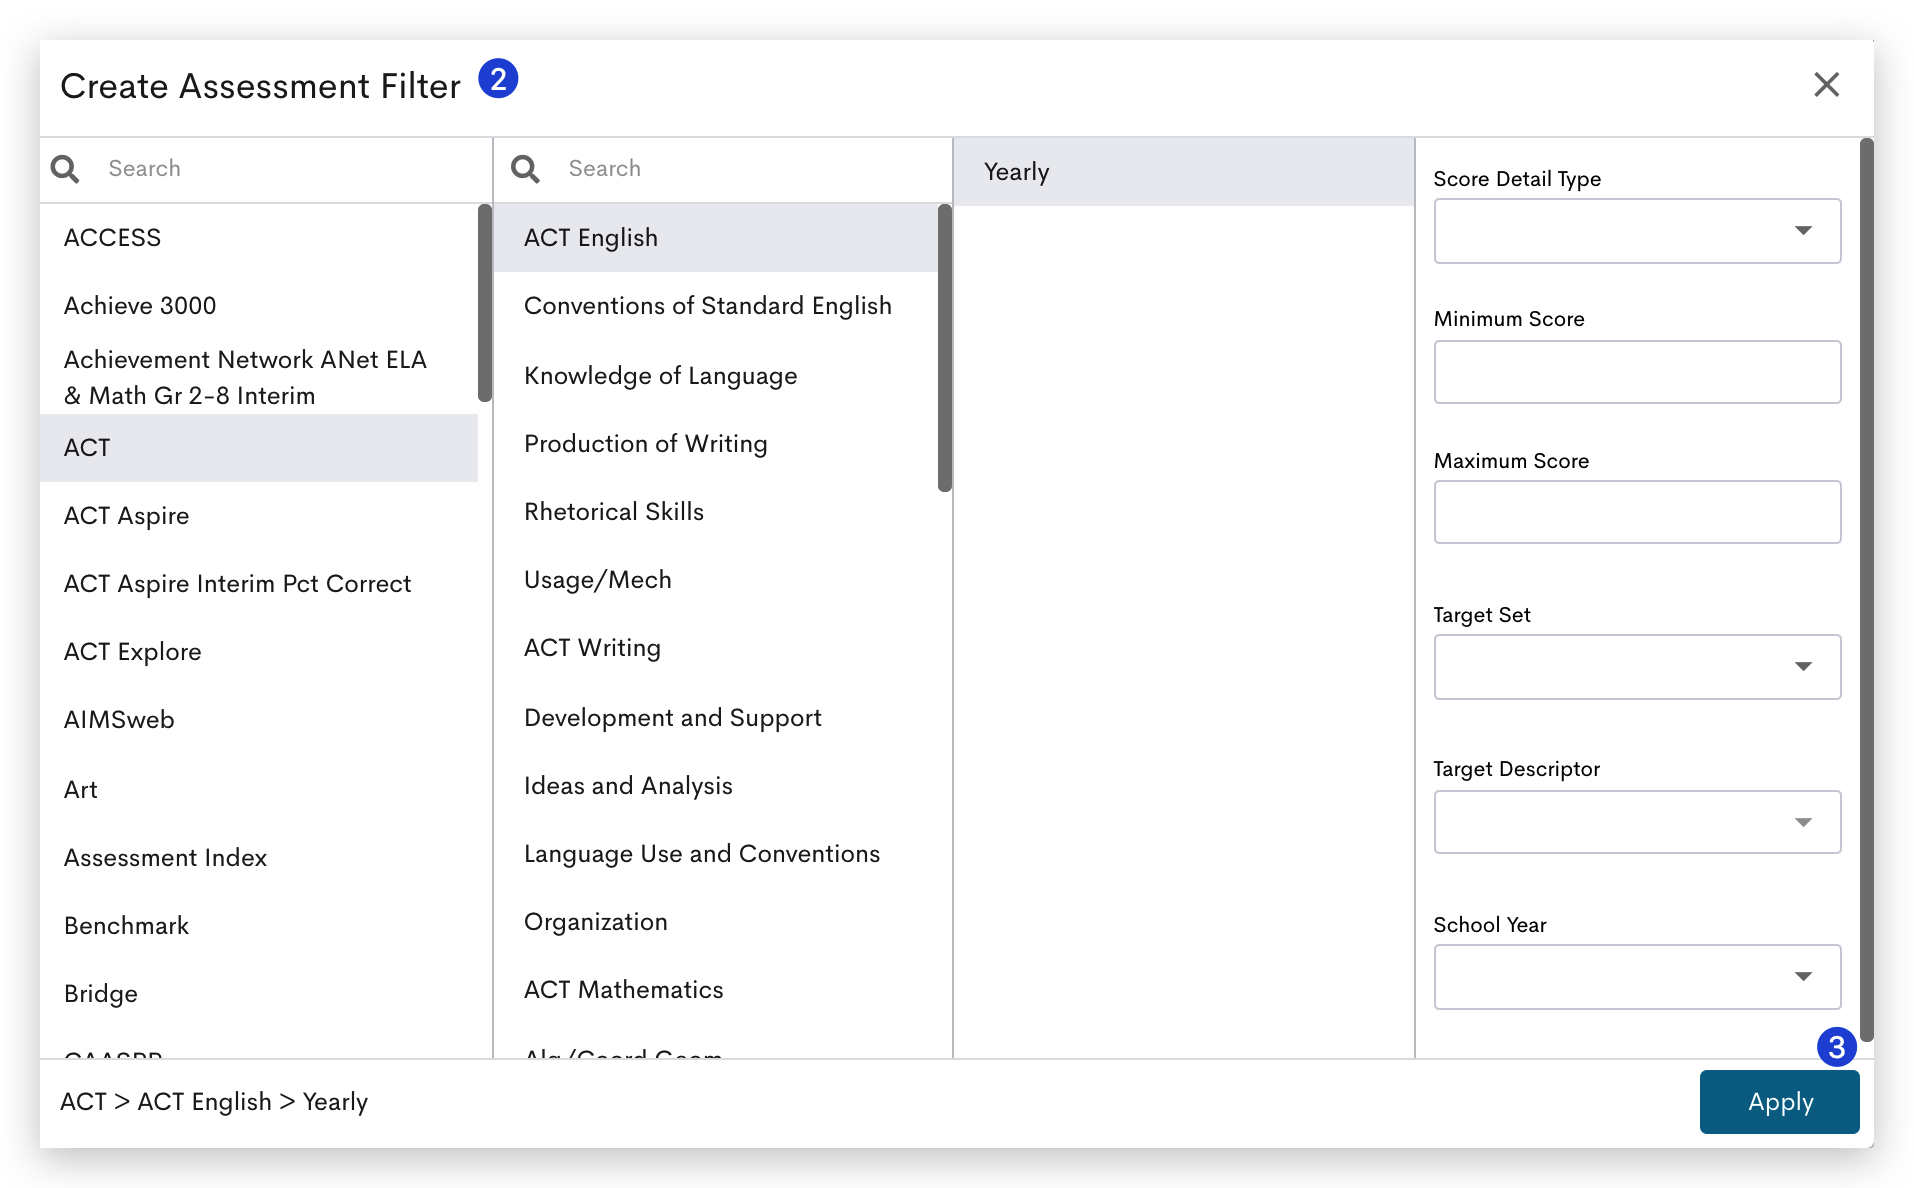The image size is (1914, 1188).
Task: Choose Language Use and Conventions
Action: (716, 854)
